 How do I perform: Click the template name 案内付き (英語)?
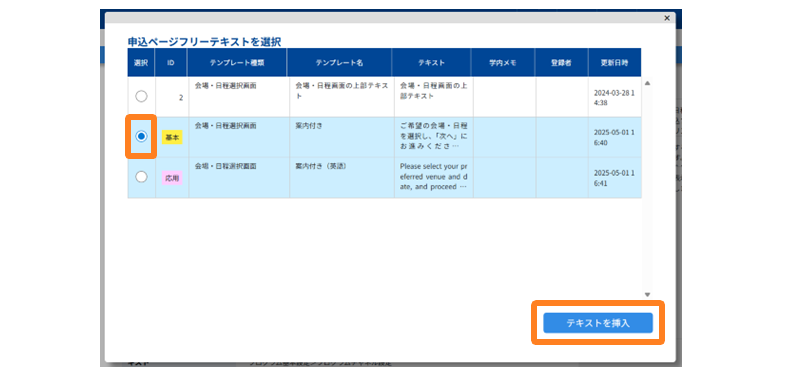coord(321,166)
